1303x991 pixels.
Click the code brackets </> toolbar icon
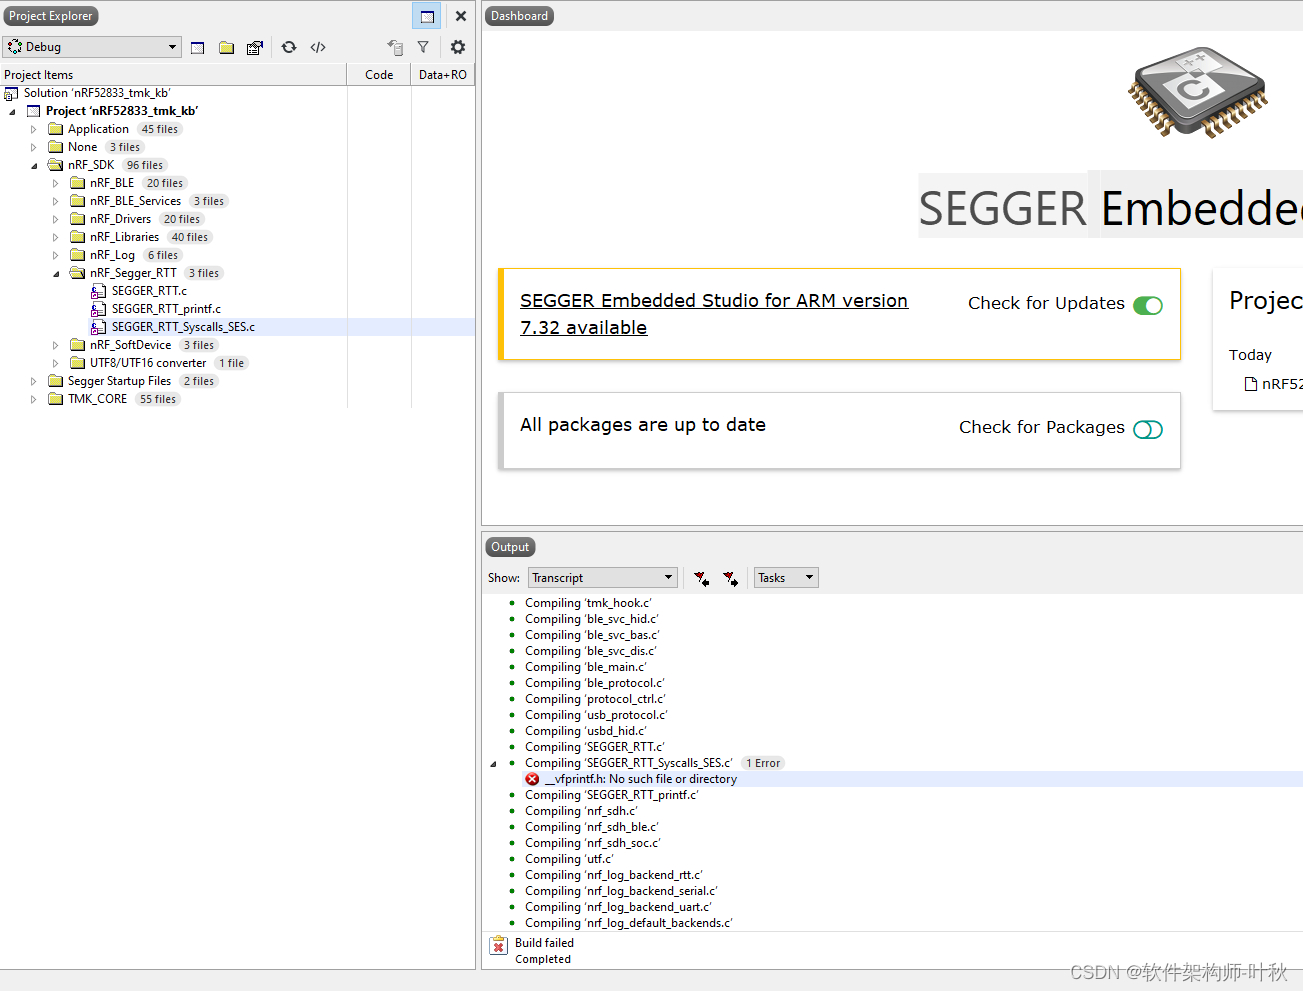(x=318, y=47)
